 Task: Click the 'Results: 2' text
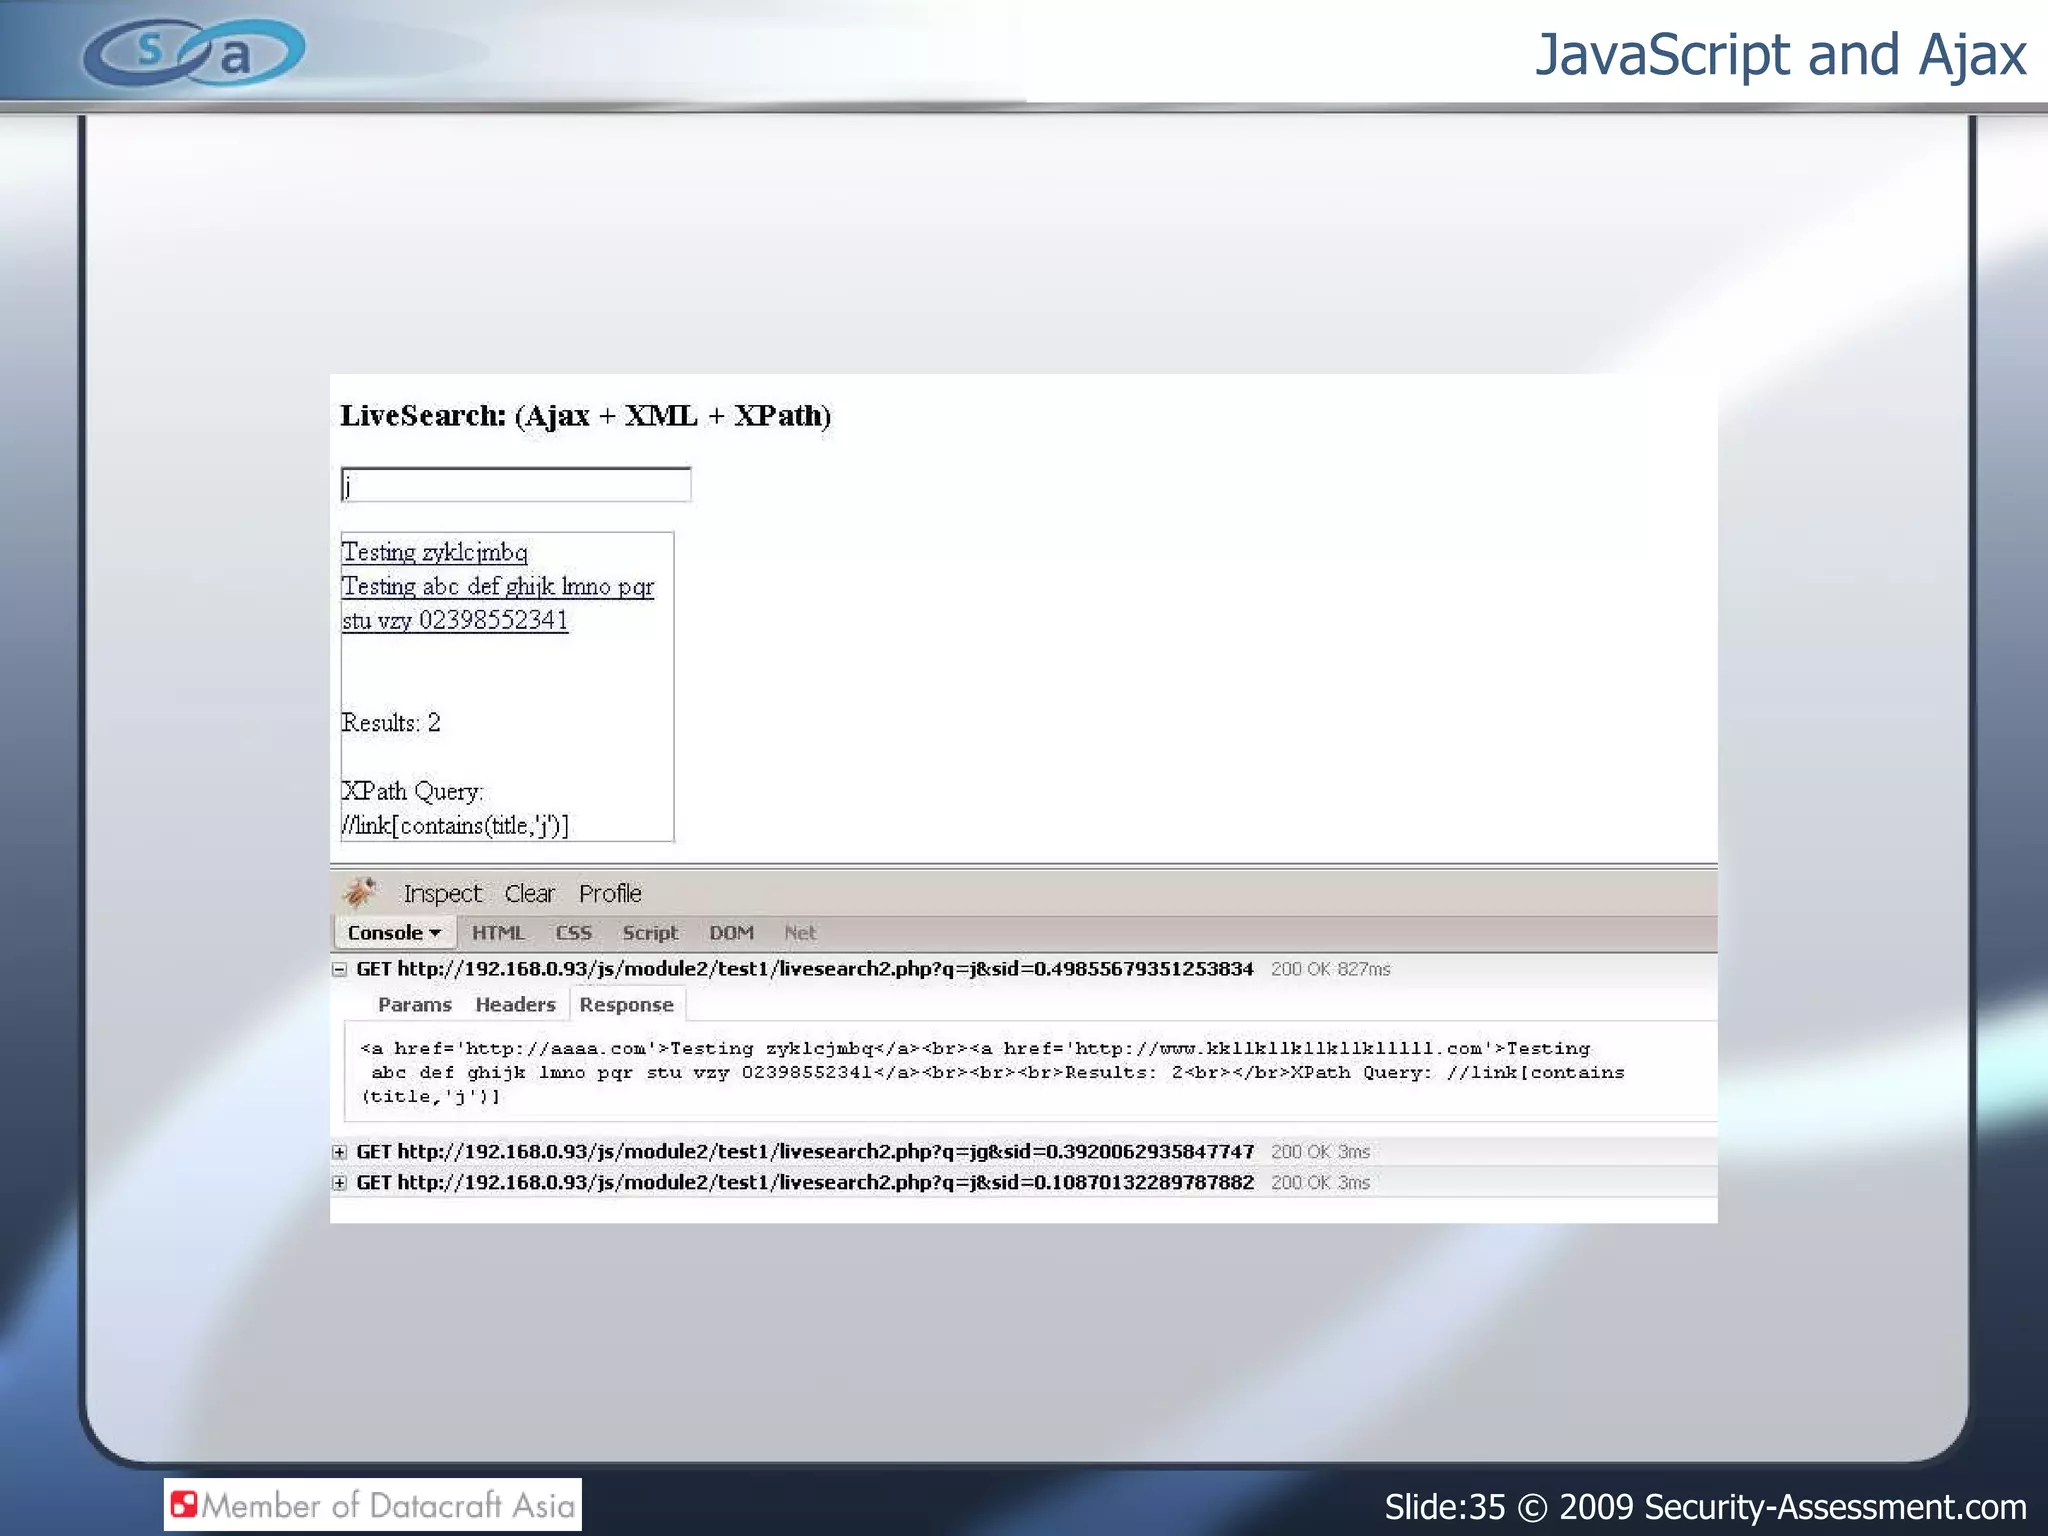[391, 722]
